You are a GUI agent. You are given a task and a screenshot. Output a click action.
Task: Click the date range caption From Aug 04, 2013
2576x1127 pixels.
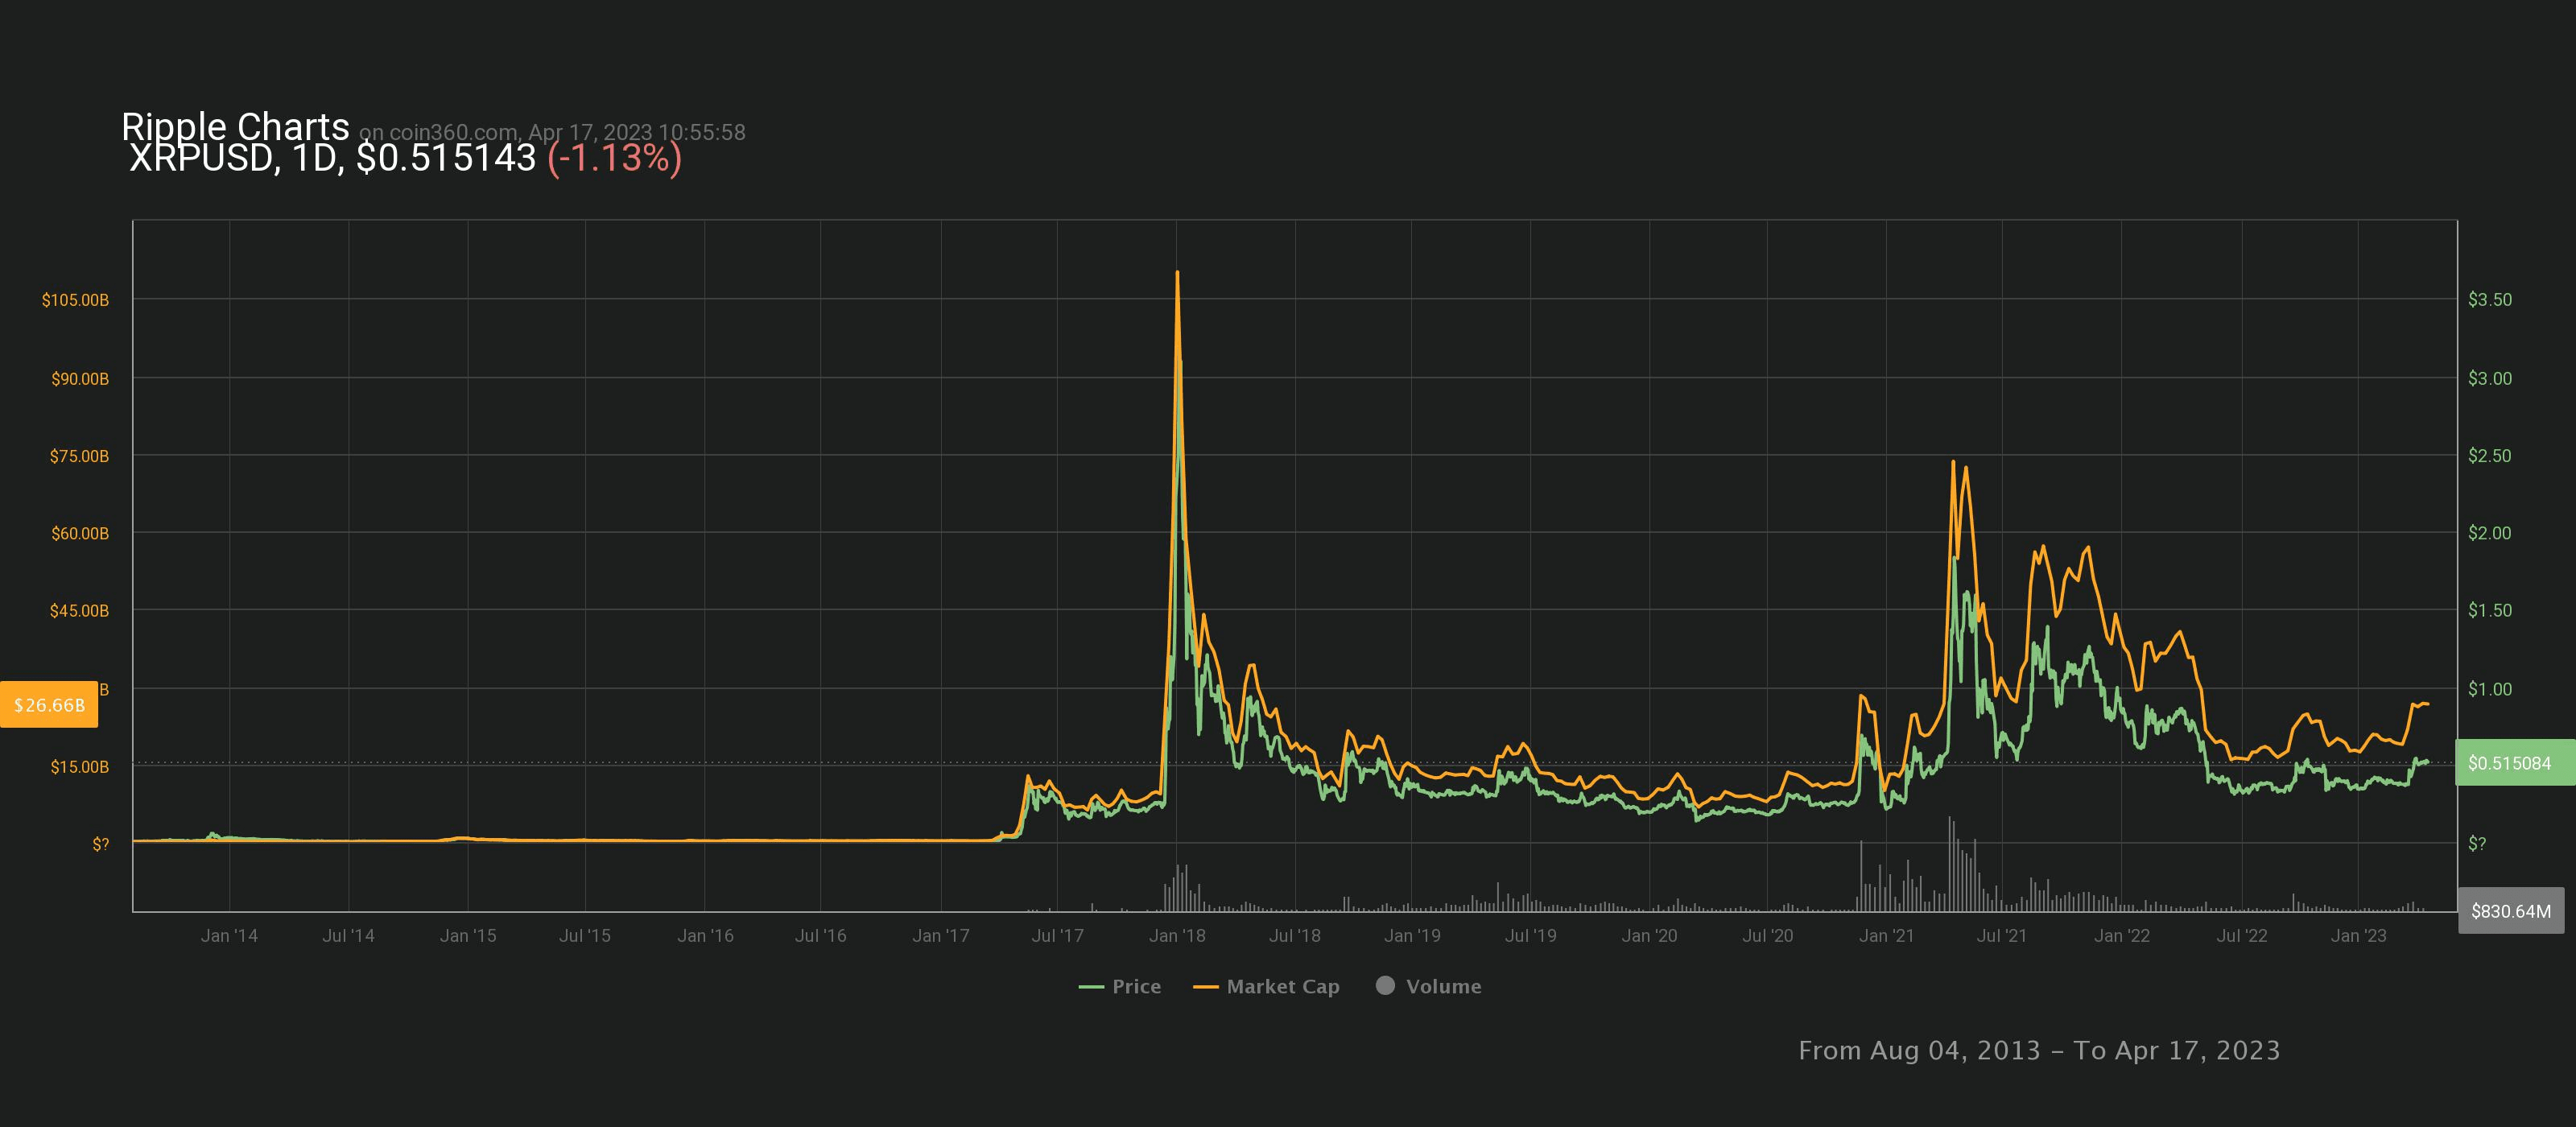(x=2039, y=1050)
